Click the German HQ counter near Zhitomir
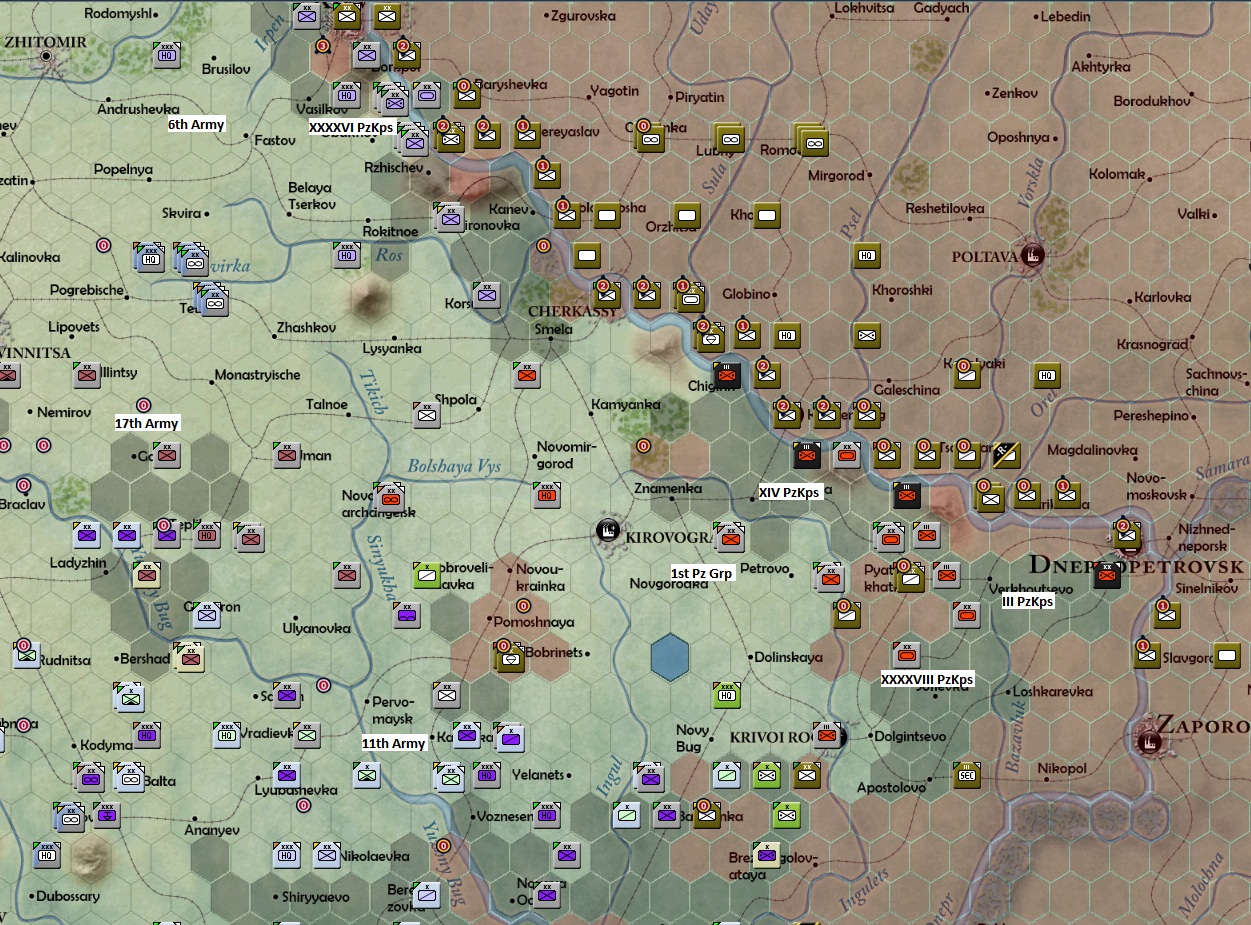Screen dimensions: 1251x925 click(167, 54)
